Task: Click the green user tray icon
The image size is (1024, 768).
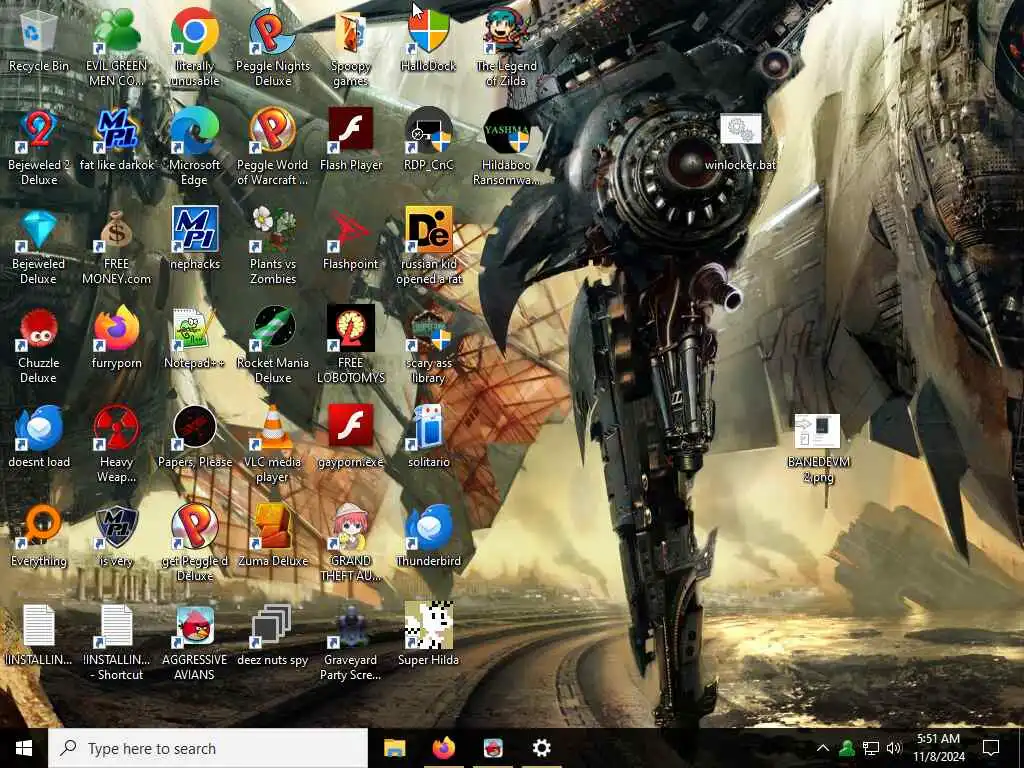Action: click(847, 748)
